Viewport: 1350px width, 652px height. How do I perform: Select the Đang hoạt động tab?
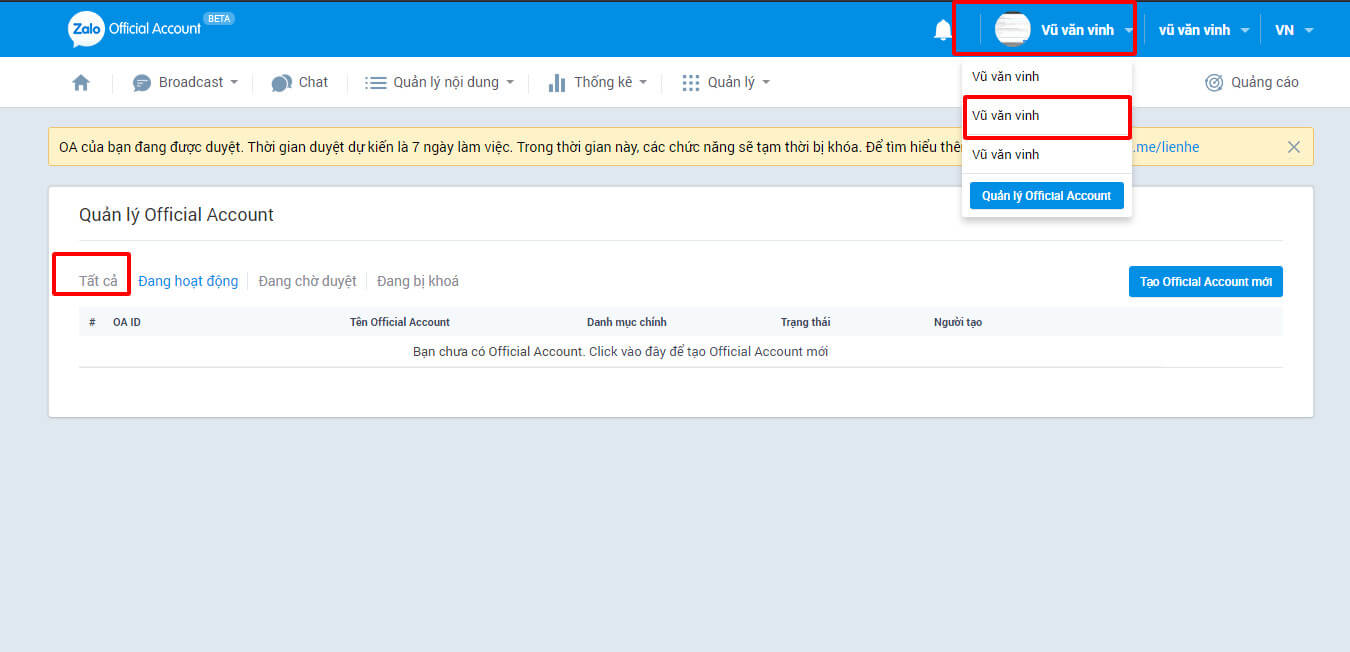click(188, 281)
